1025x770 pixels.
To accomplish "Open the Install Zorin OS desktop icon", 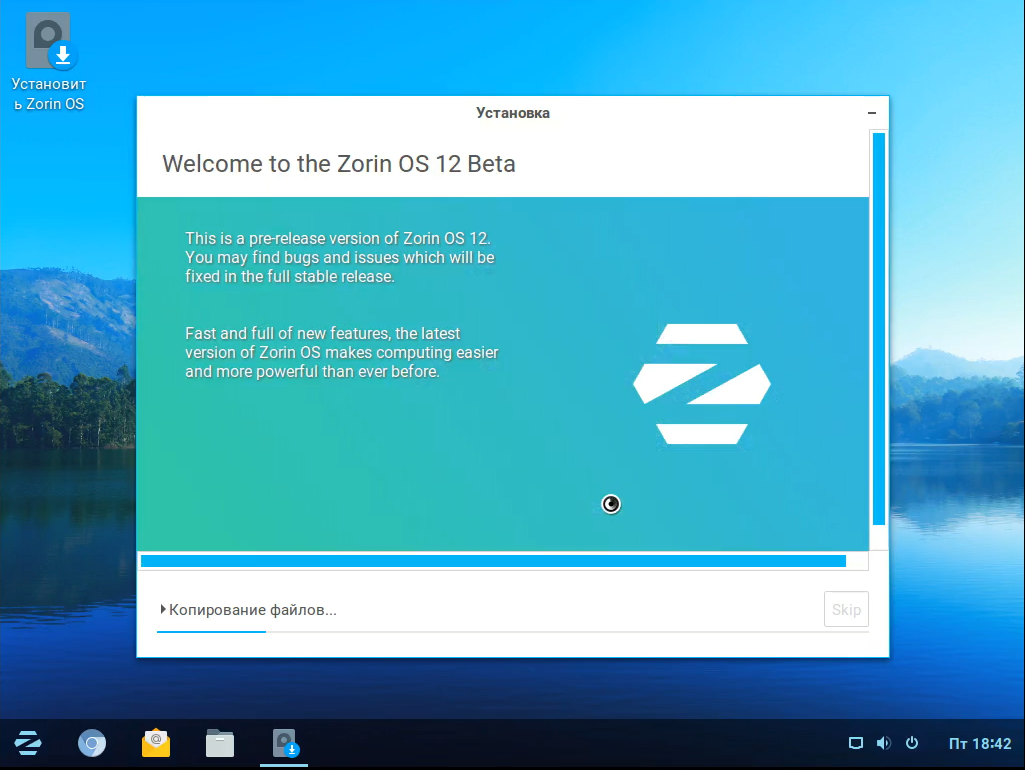I will (49, 62).
